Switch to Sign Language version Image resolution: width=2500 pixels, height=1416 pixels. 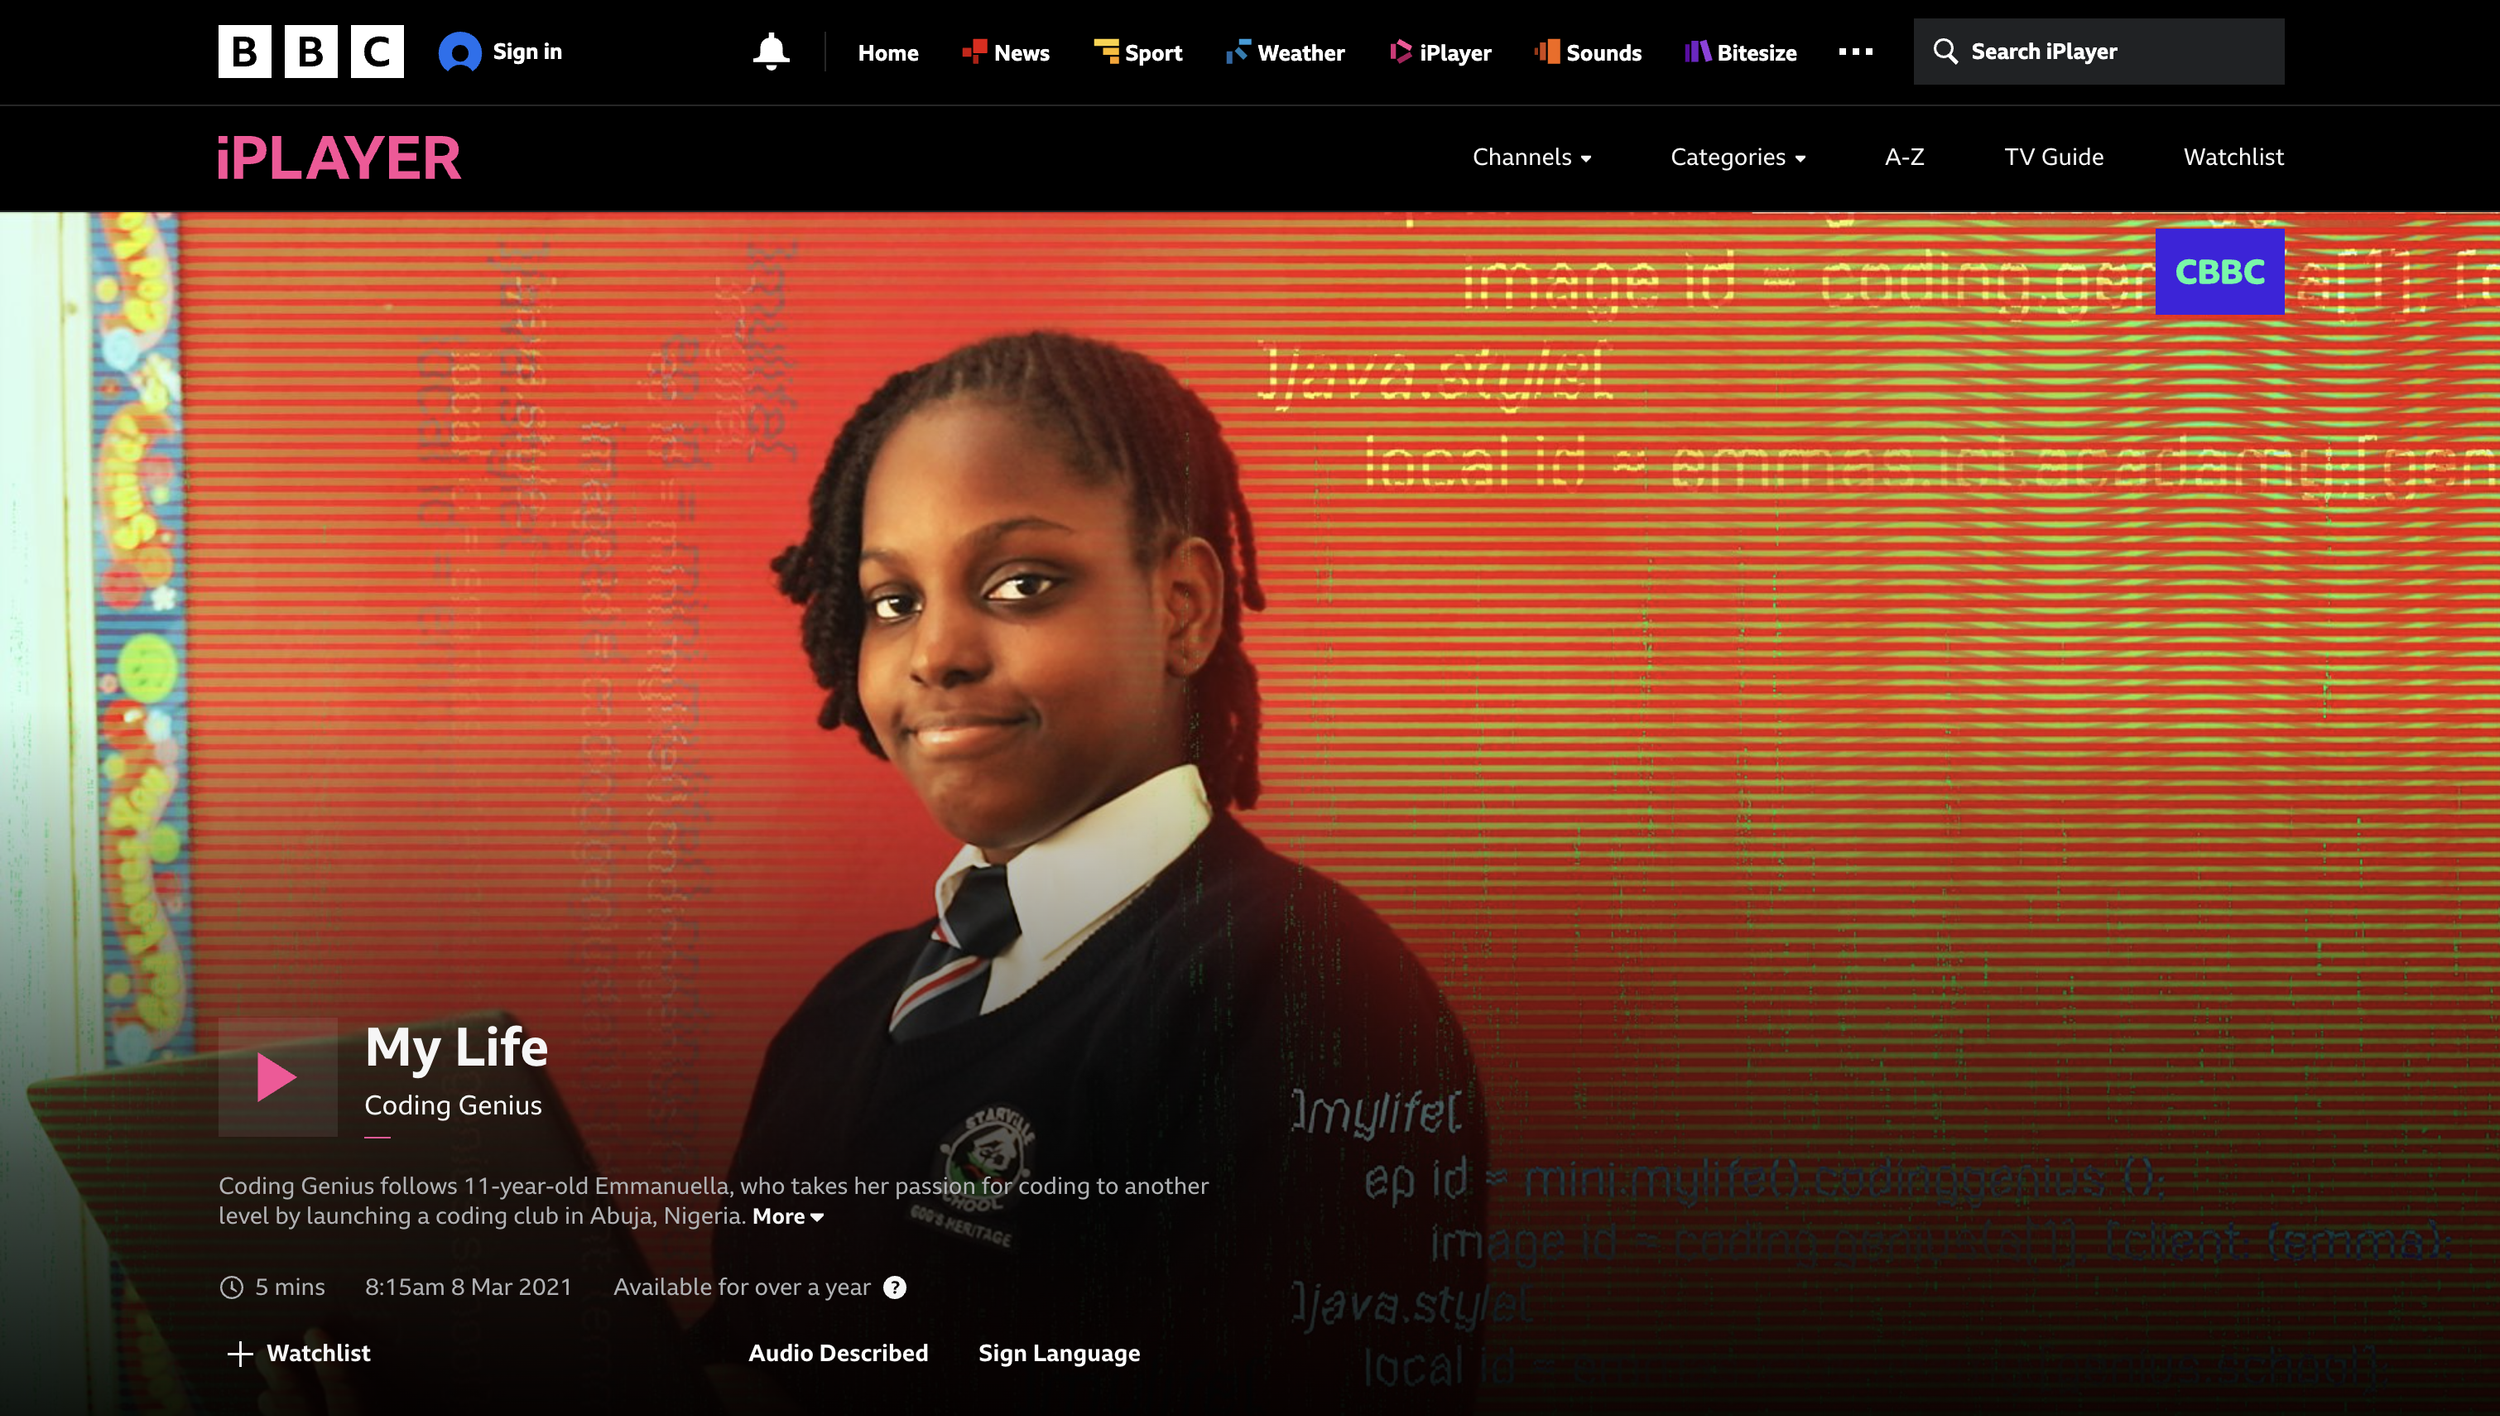[x=1059, y=1353]
